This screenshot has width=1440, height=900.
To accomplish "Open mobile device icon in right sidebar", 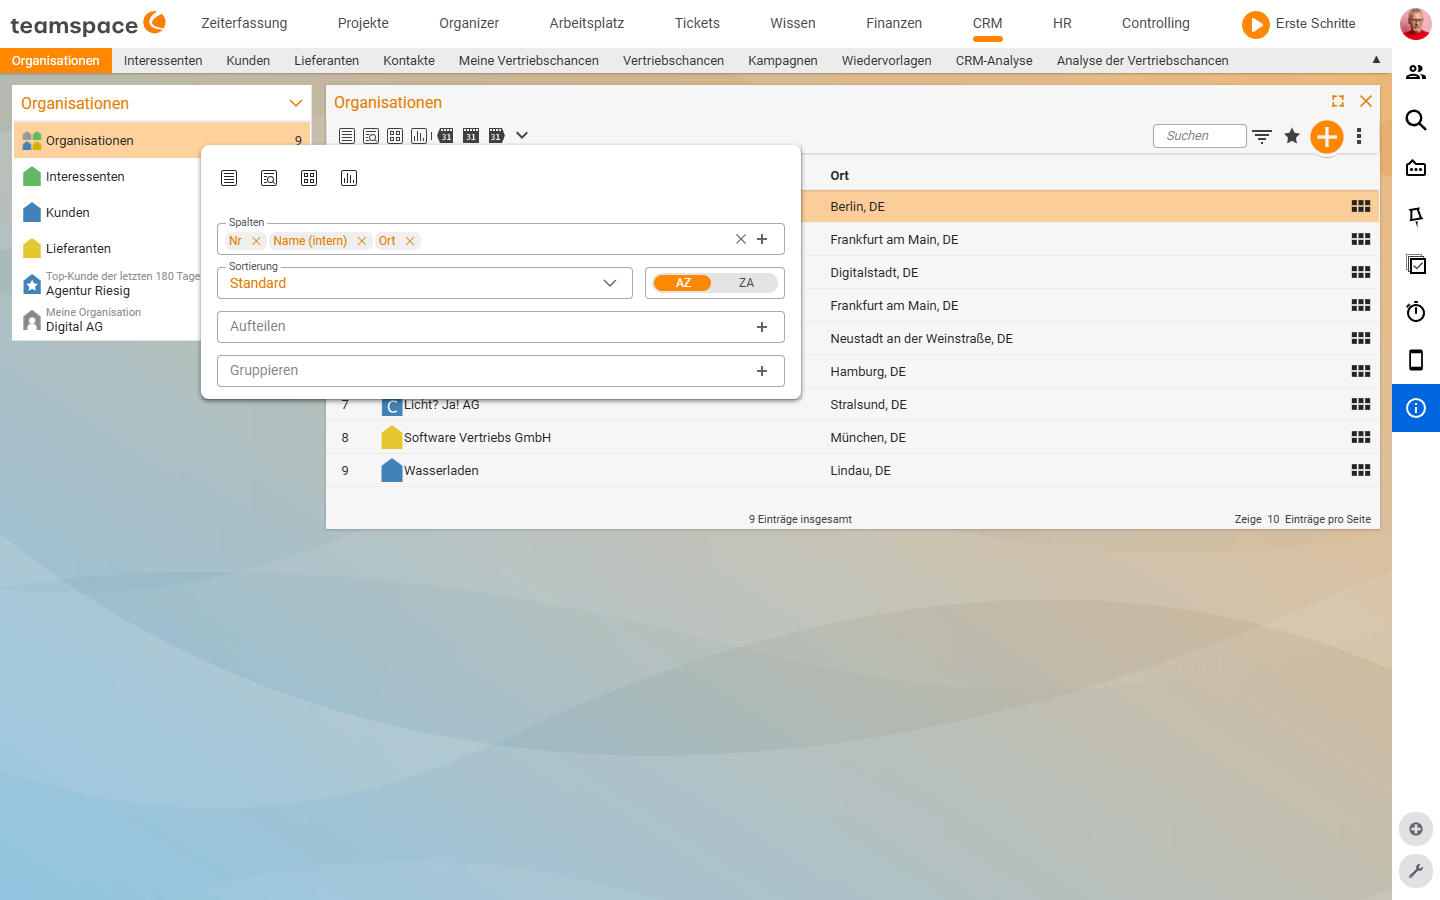I will [1416, 360].
